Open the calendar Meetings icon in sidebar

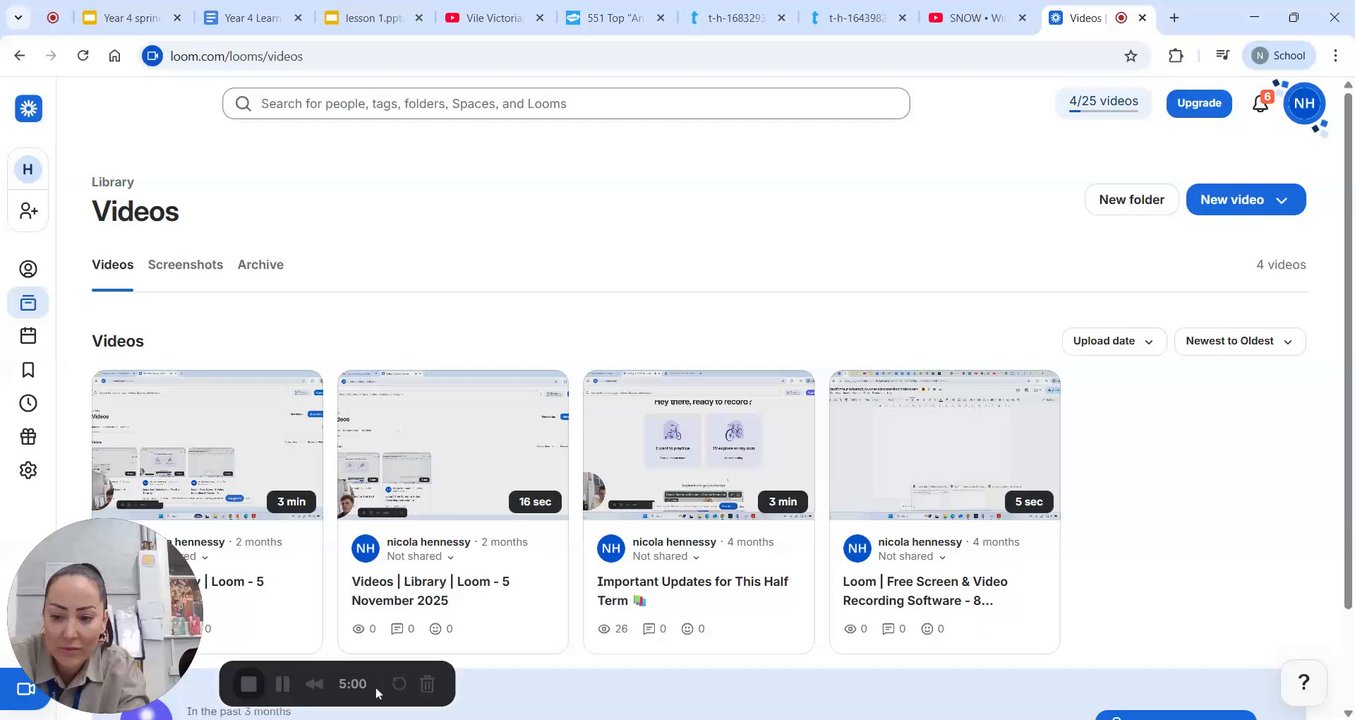[28, 336]
